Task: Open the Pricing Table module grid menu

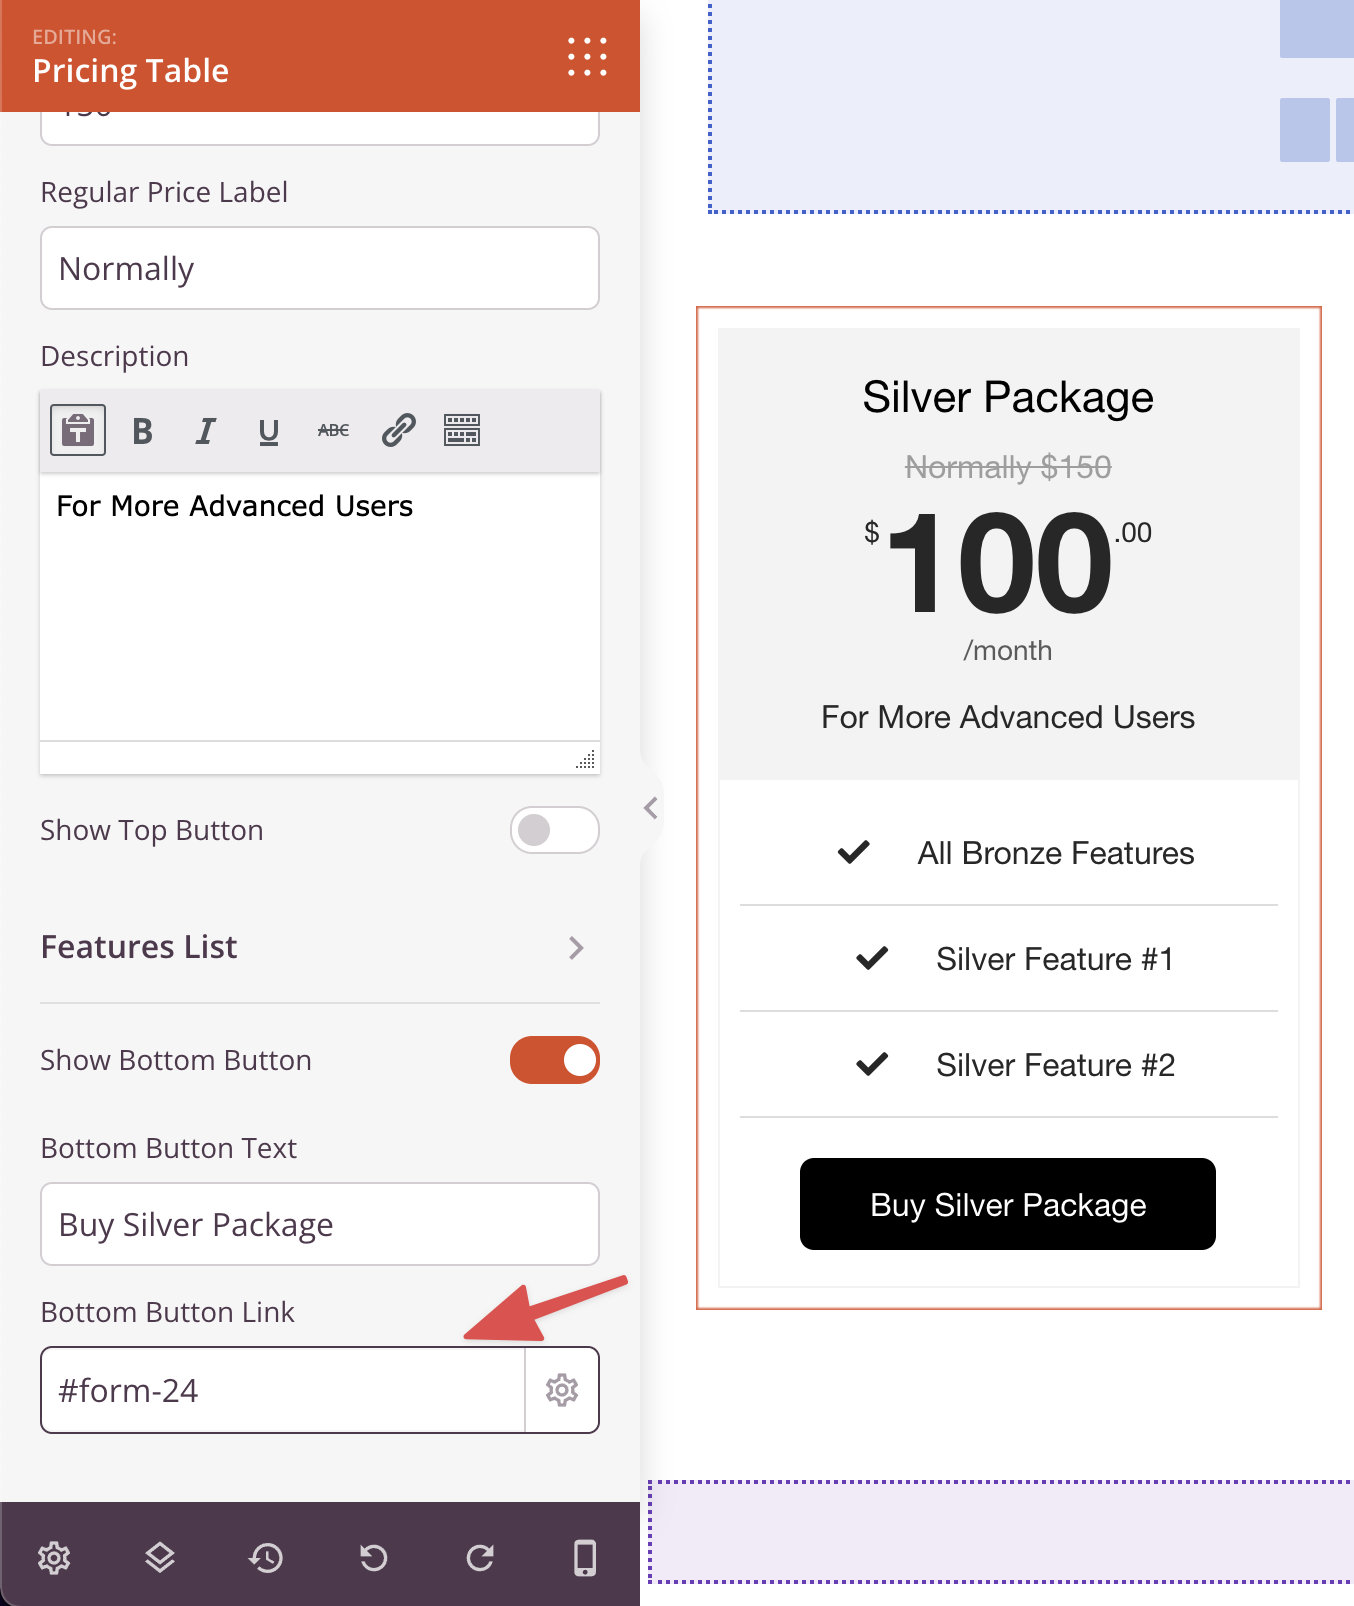Action: click(x=586, y=57)
